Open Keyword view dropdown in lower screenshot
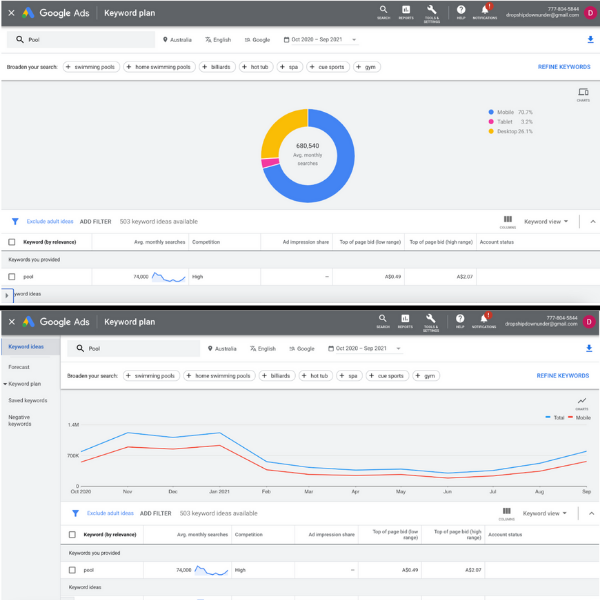The image size is (600, 600). coord(545,513)
